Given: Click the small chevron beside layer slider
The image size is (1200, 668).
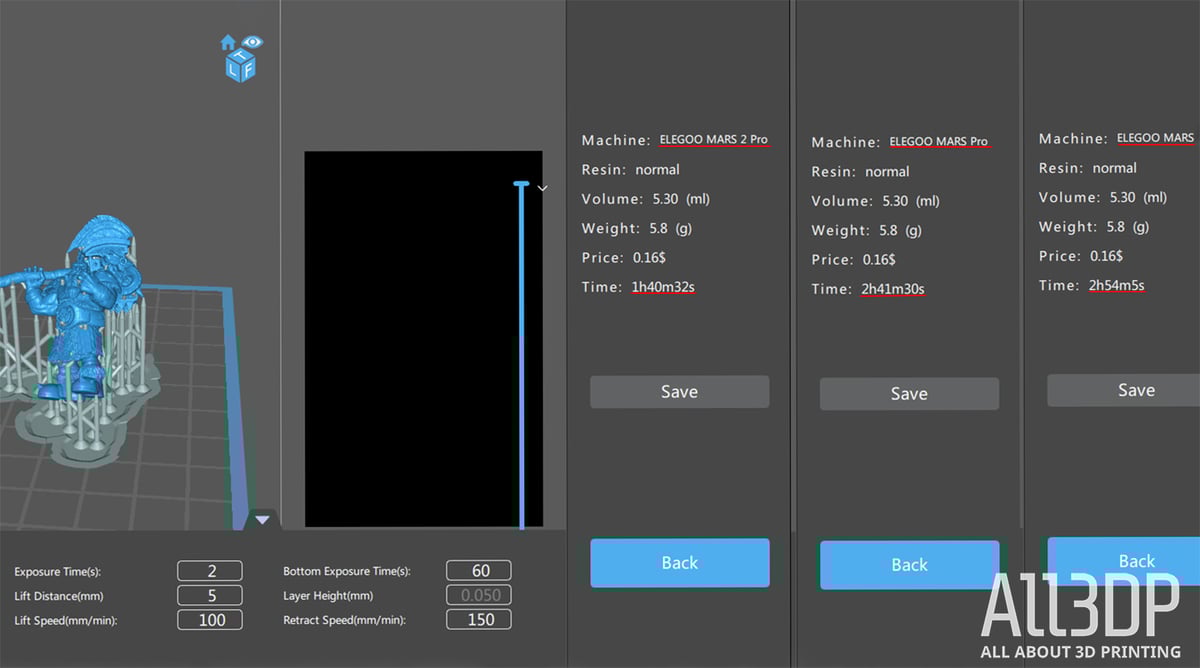Looking at the screenshot, I should tap(542, 188).
